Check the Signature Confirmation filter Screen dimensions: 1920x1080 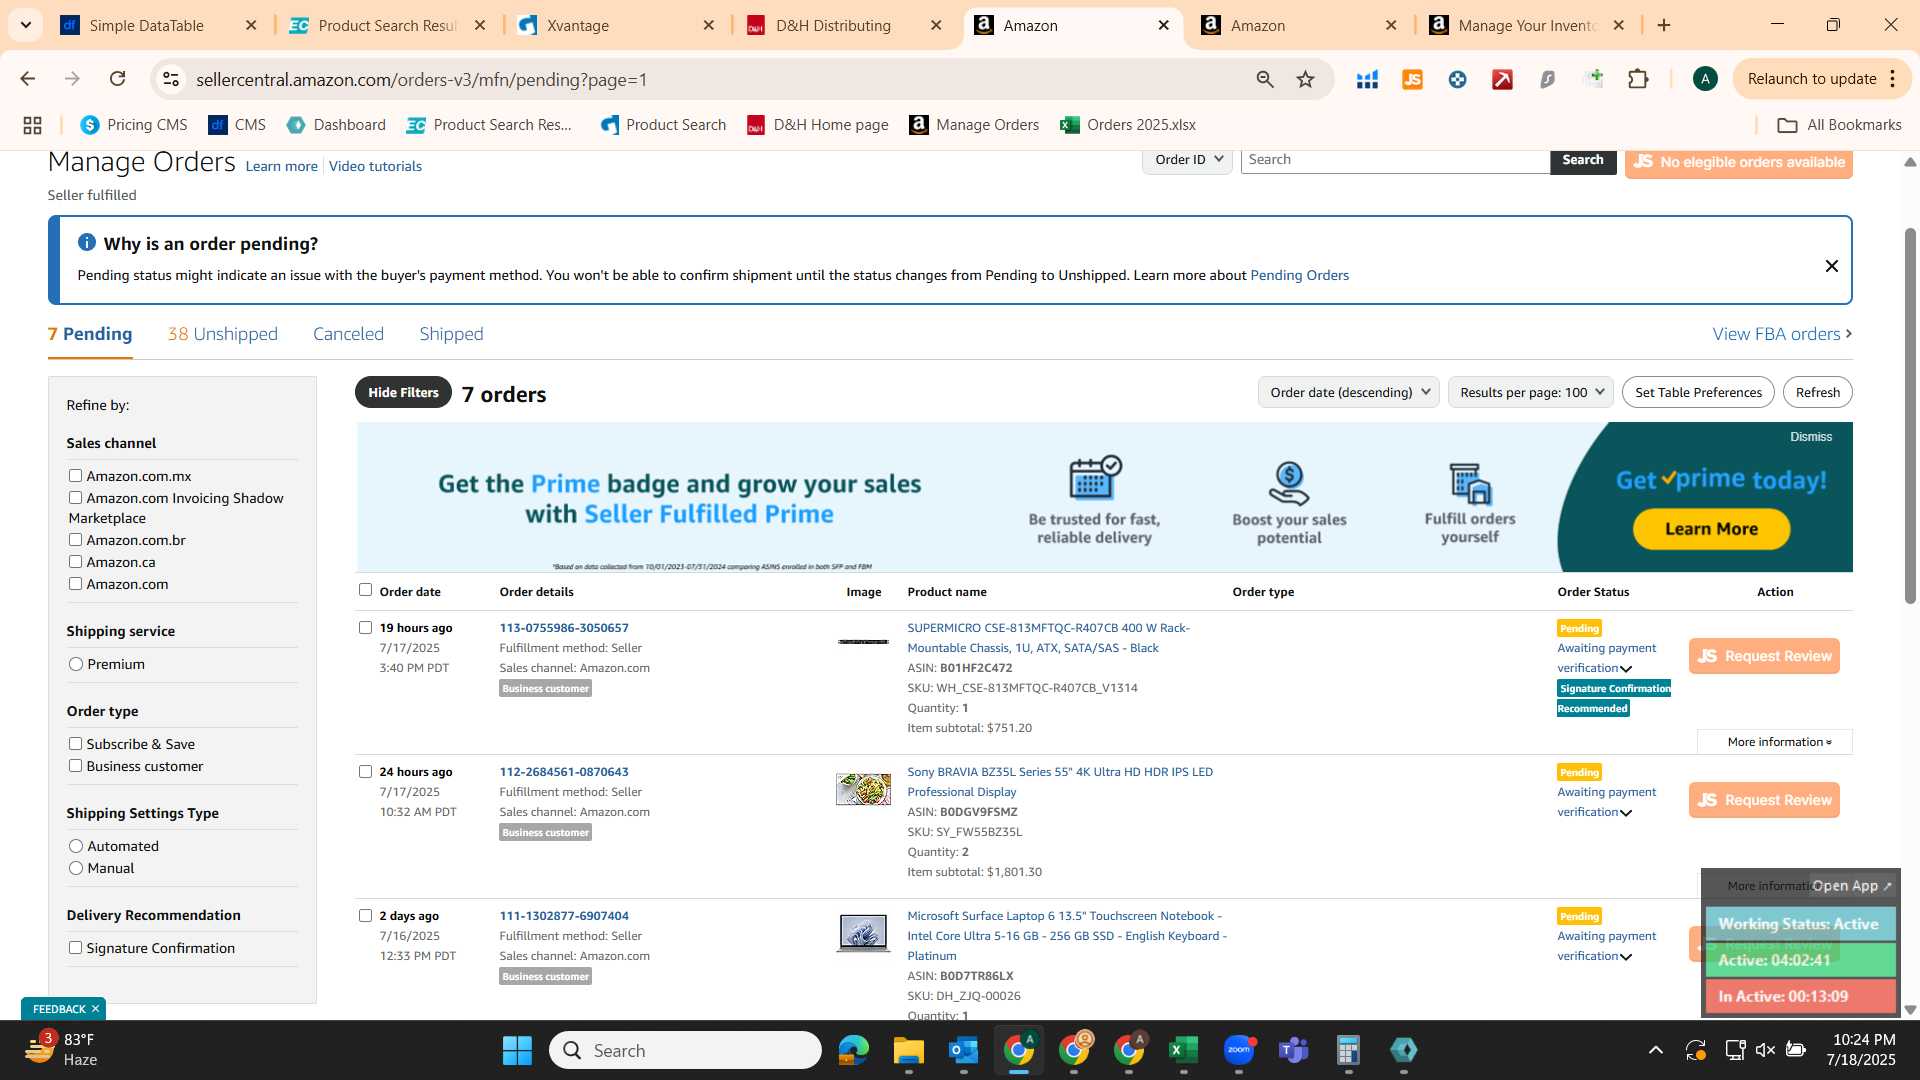coord(75,948)
